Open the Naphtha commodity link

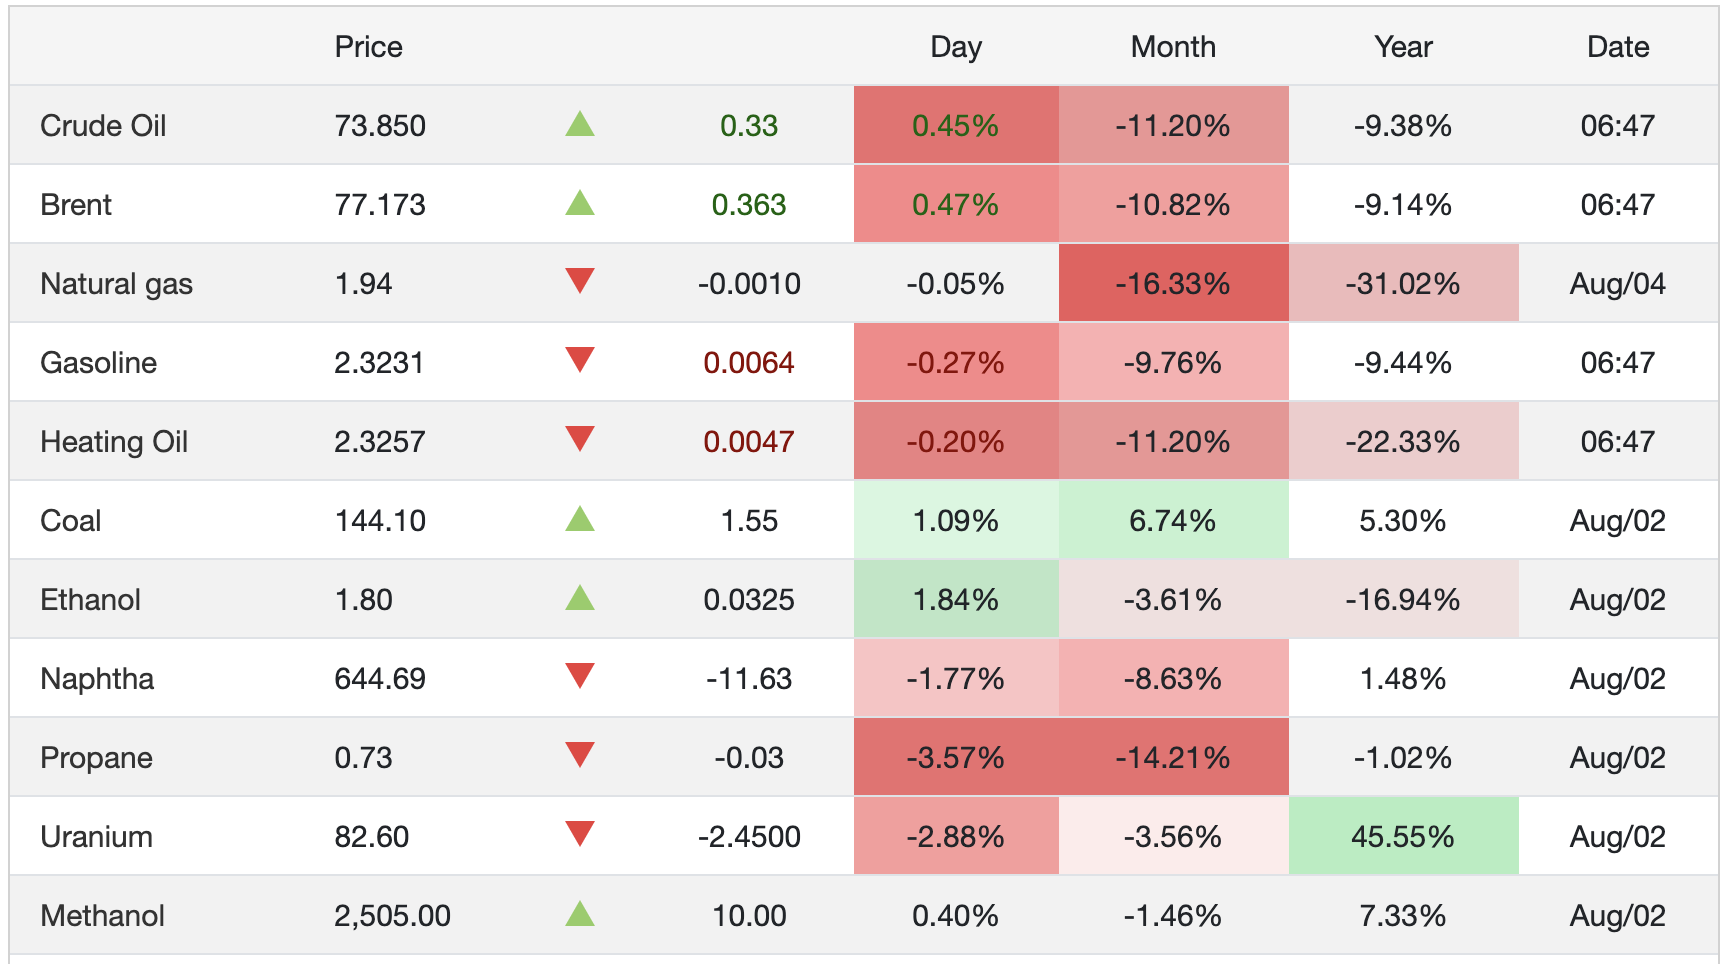pyautogui.click(x=97, y=679)
